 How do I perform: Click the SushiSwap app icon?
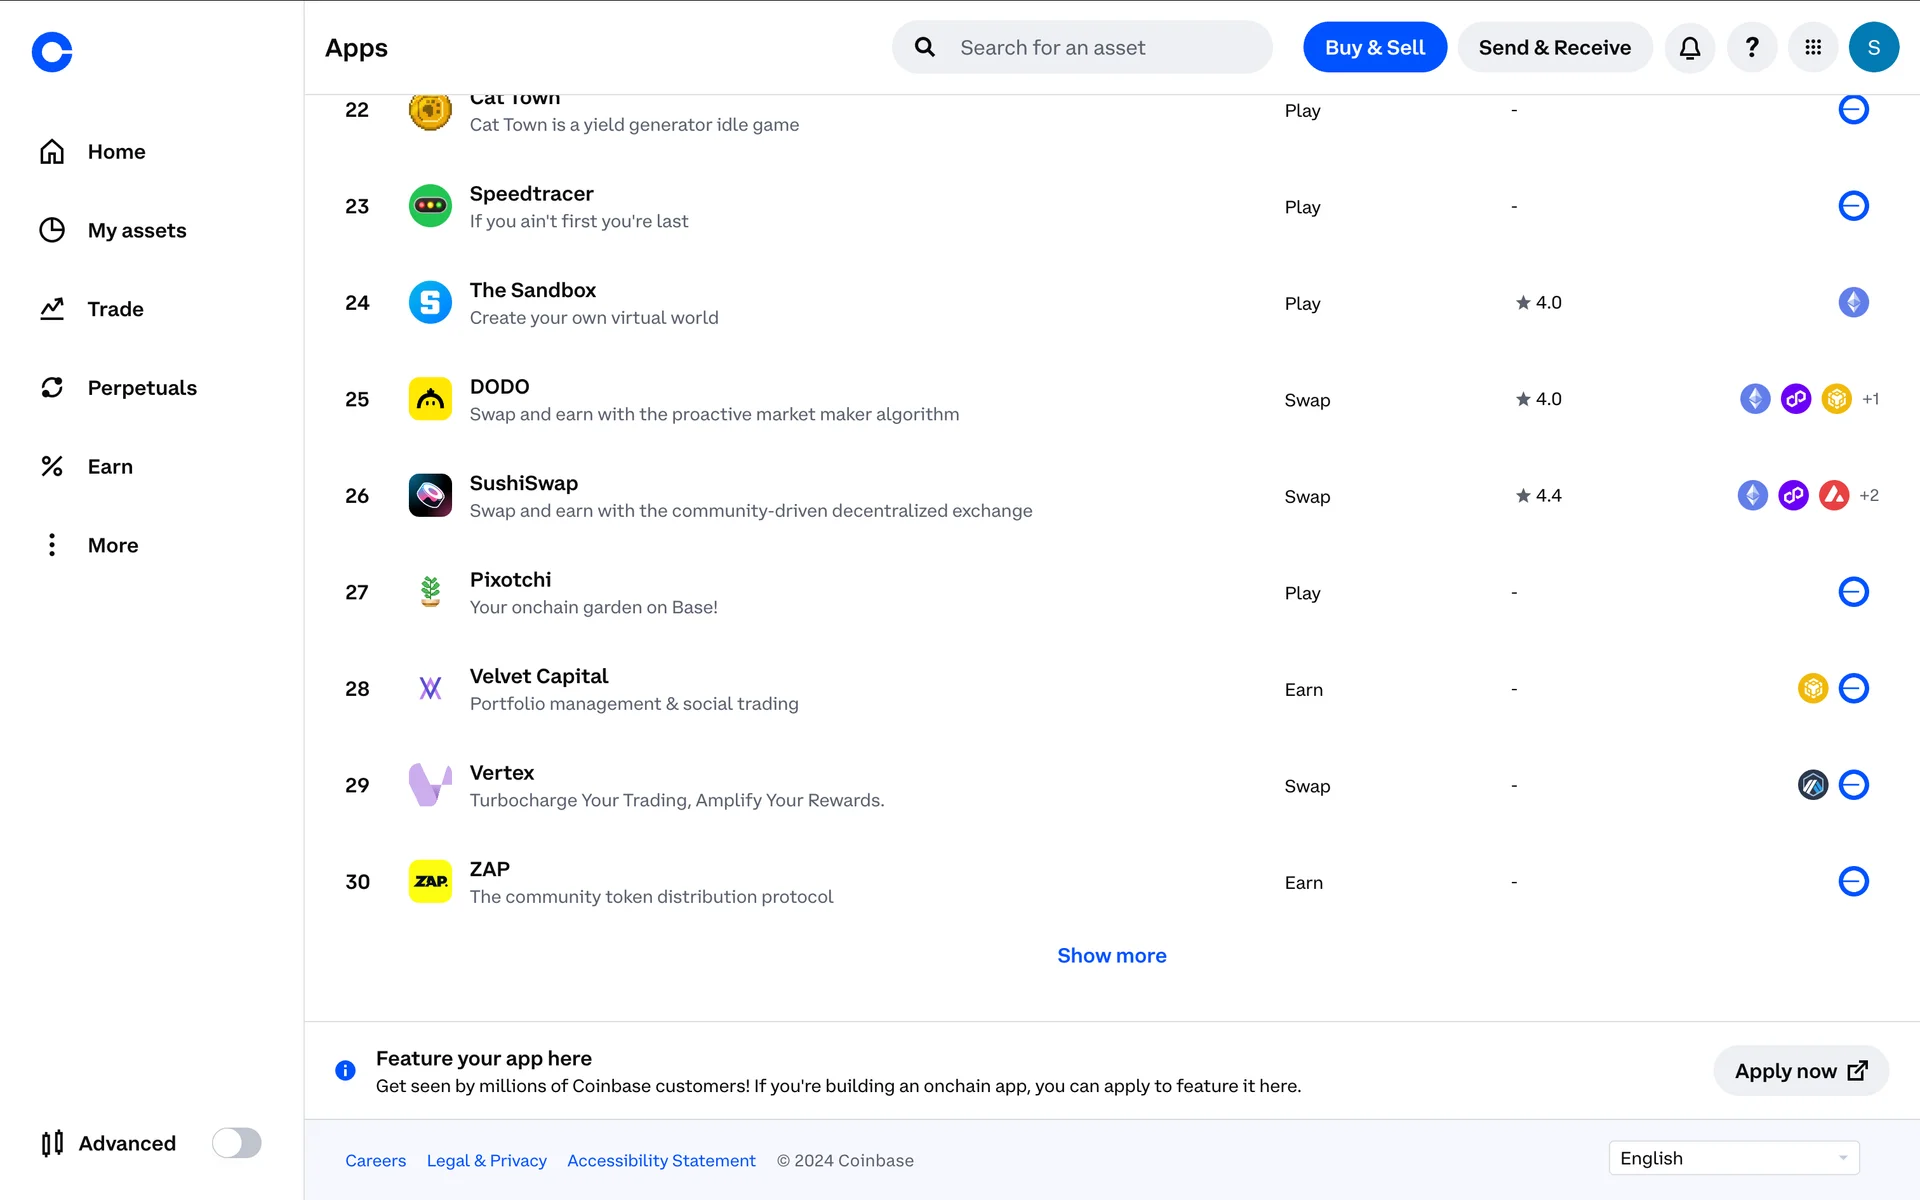430,495
